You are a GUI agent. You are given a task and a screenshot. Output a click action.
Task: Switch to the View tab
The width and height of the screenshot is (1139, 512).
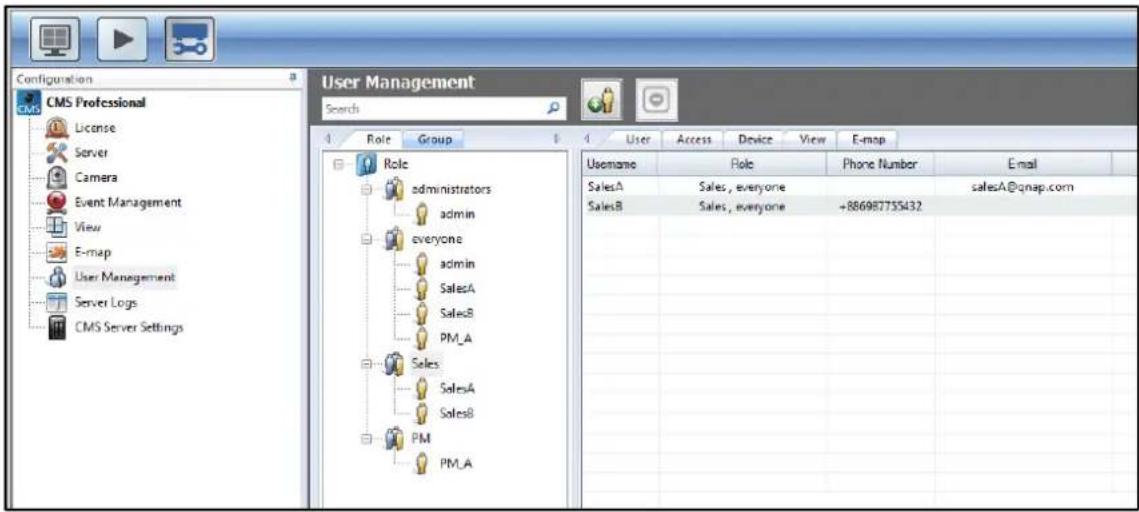[x=814, y=139]
